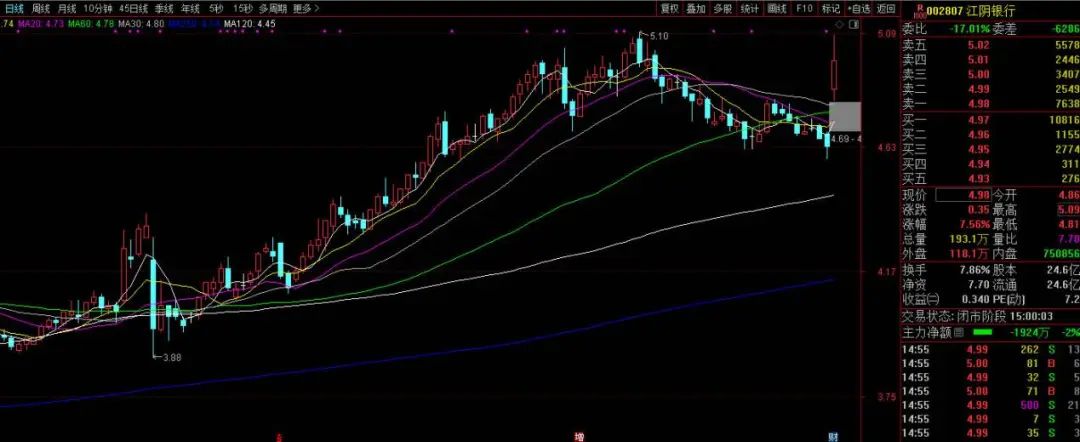Click the 买一 4.97 bid row
The width and height of the screenshot is (1080, 442).
[990, 120]
